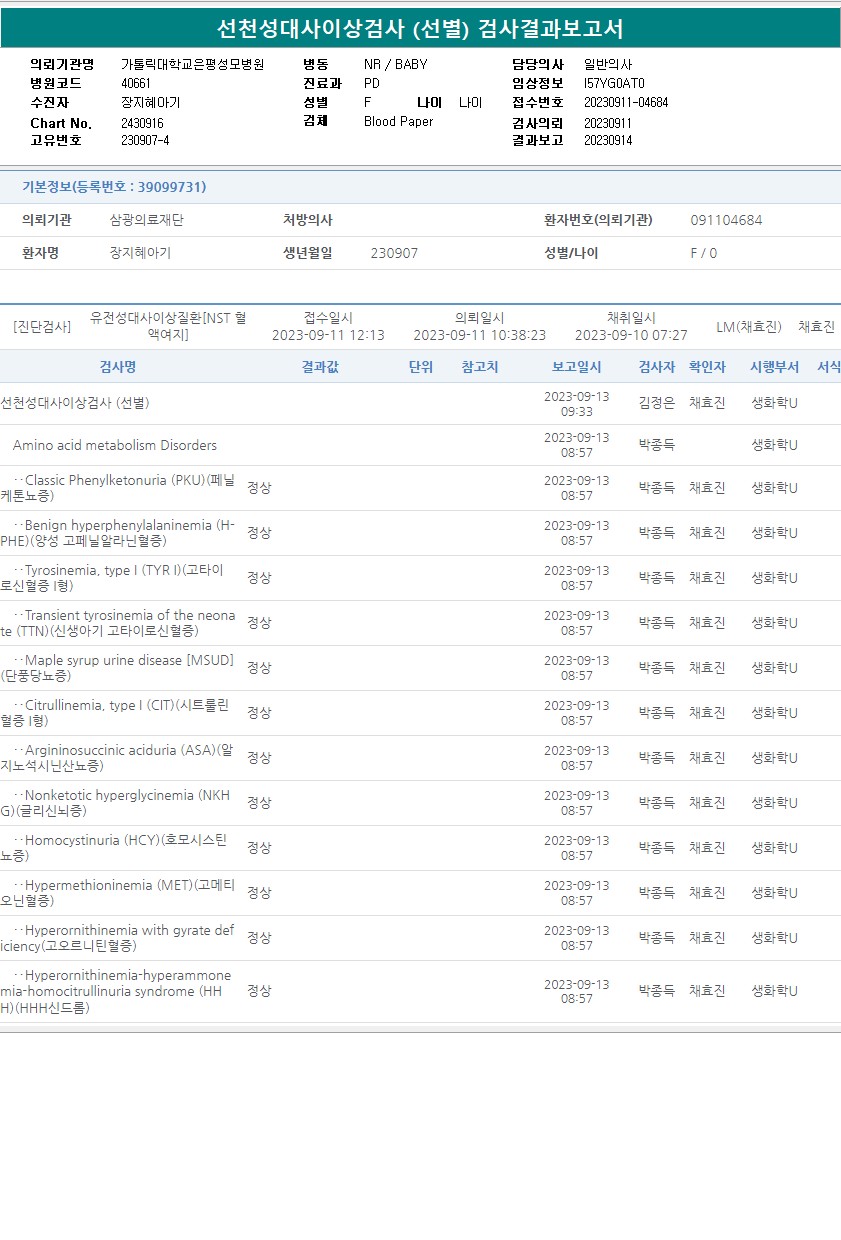Click the Homocystinuria (HCY) test name
841x1240 pixels.
click(x=115, y=848)
